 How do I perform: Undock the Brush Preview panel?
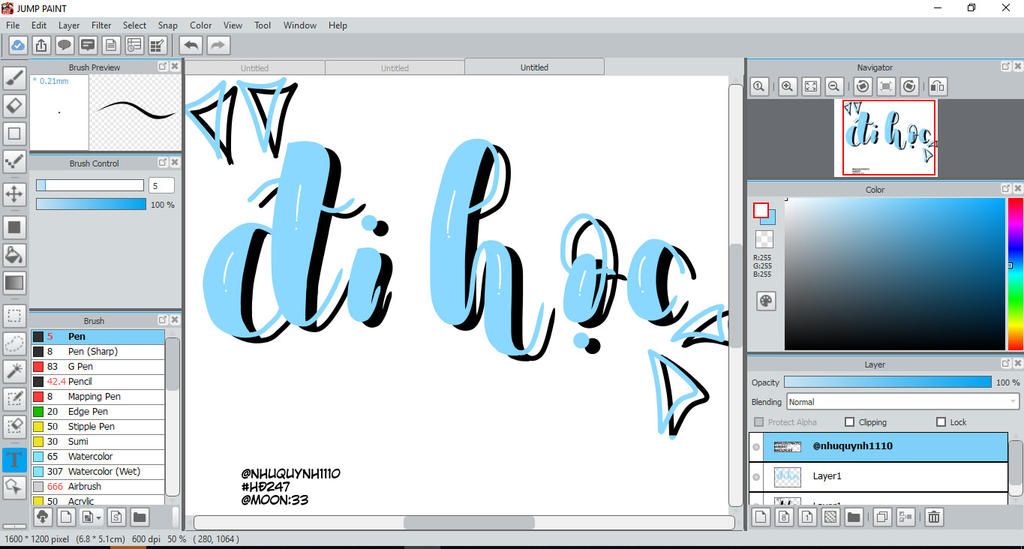click(x=163, y=67)
